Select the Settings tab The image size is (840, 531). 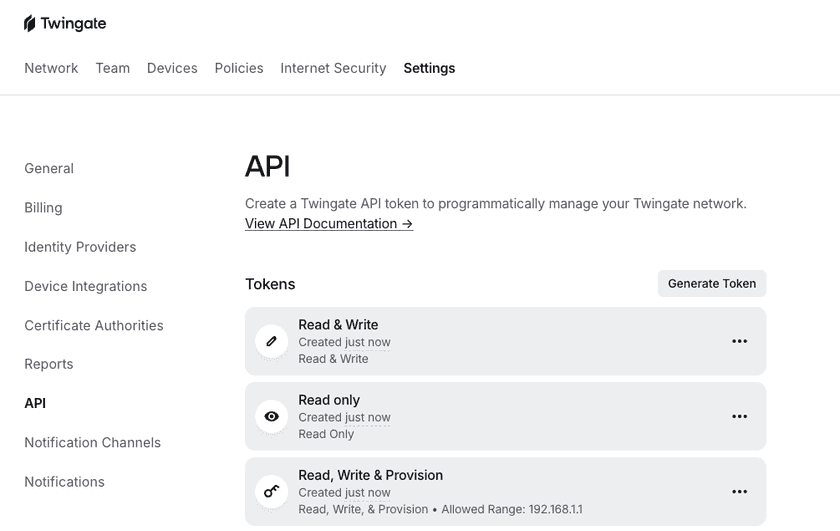[429, 68]
